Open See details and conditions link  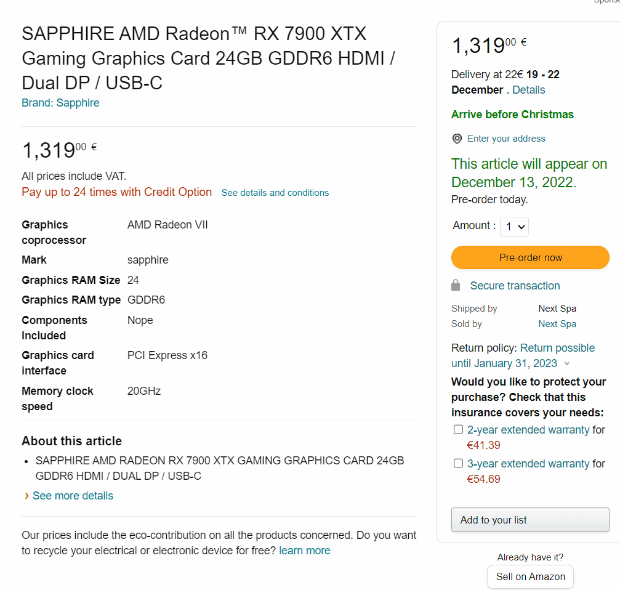(x=275, y=193)
